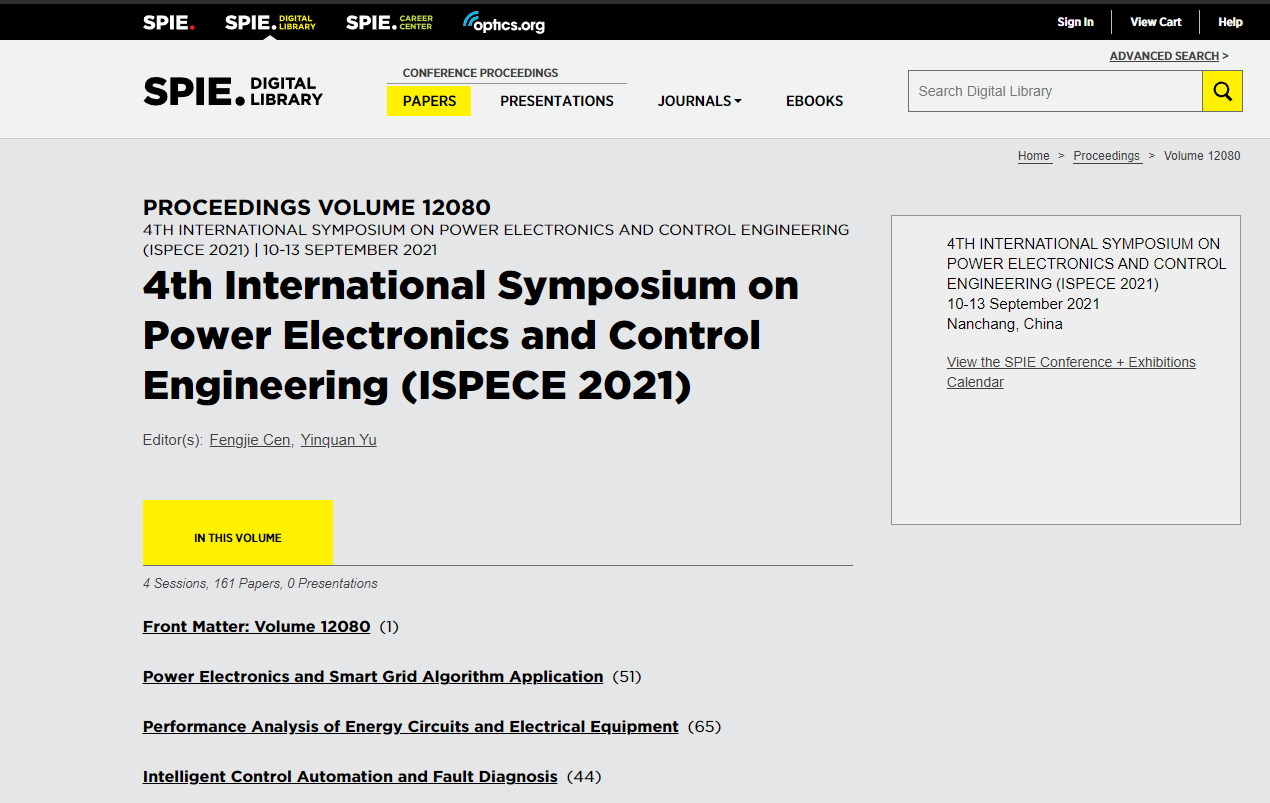Open Intelligent Control Automation and Fault Diagnosis
Image resolution: width=1270 pixels, height=803 pixels.
[x=350, y=777]
